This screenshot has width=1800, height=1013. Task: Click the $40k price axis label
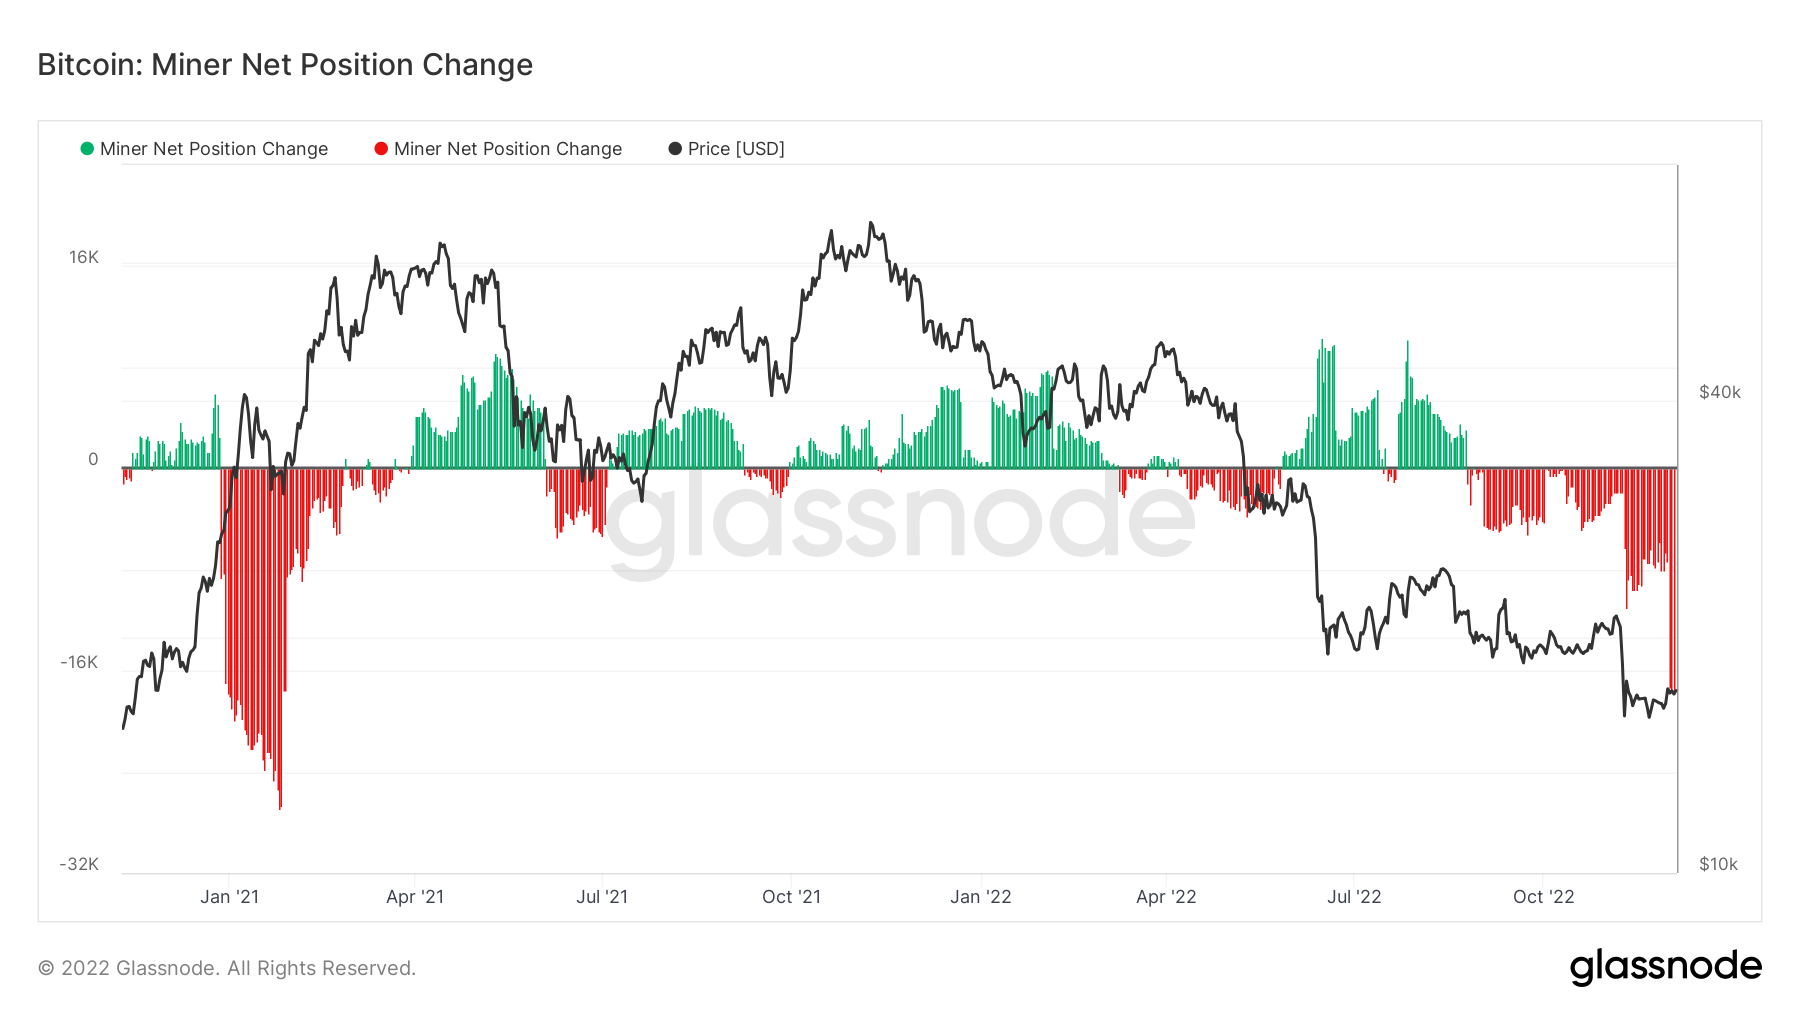point(1720,392)
